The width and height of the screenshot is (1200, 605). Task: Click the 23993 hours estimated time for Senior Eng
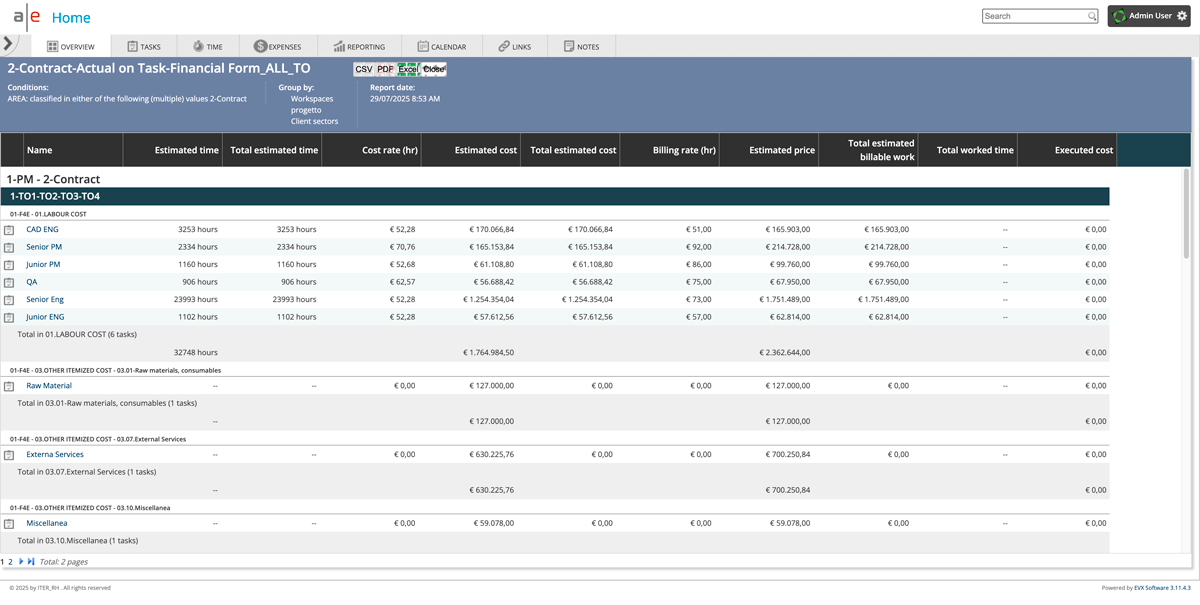(195, 299)
